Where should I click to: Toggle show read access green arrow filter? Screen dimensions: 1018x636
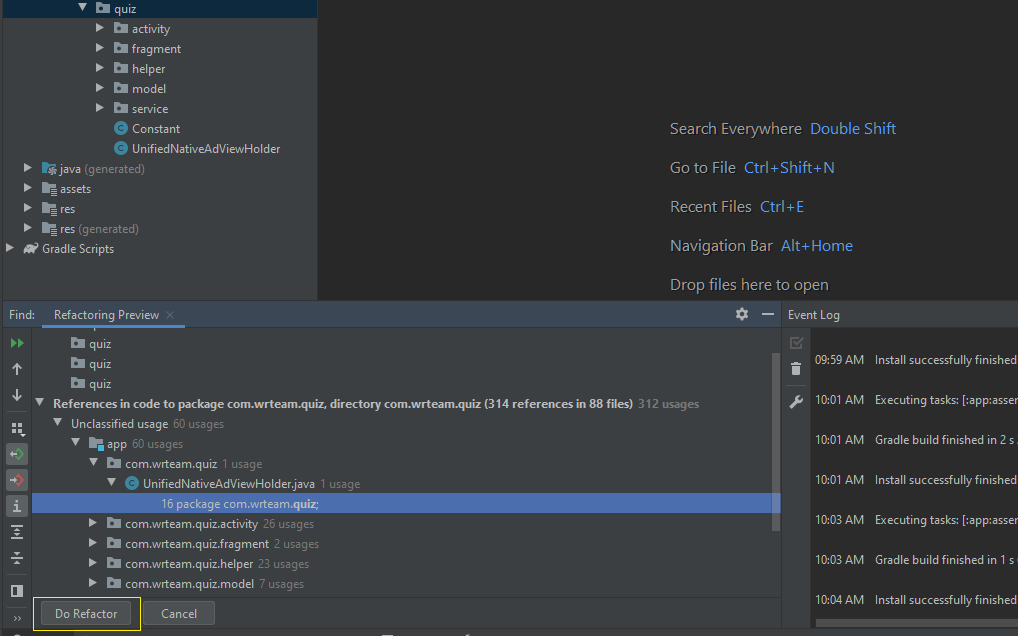17,454
